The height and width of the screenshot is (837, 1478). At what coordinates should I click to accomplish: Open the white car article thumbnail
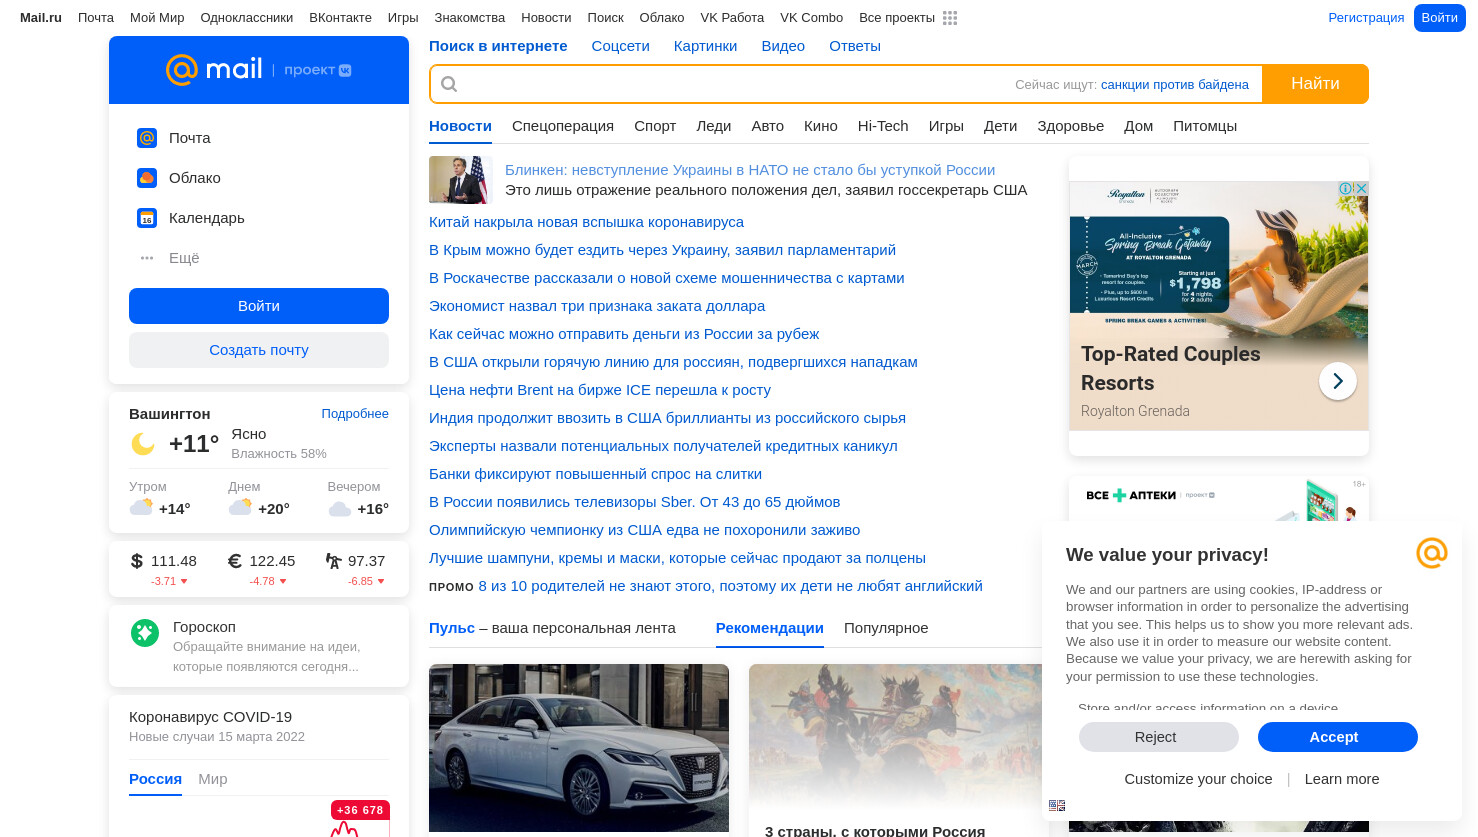[579, 748]
